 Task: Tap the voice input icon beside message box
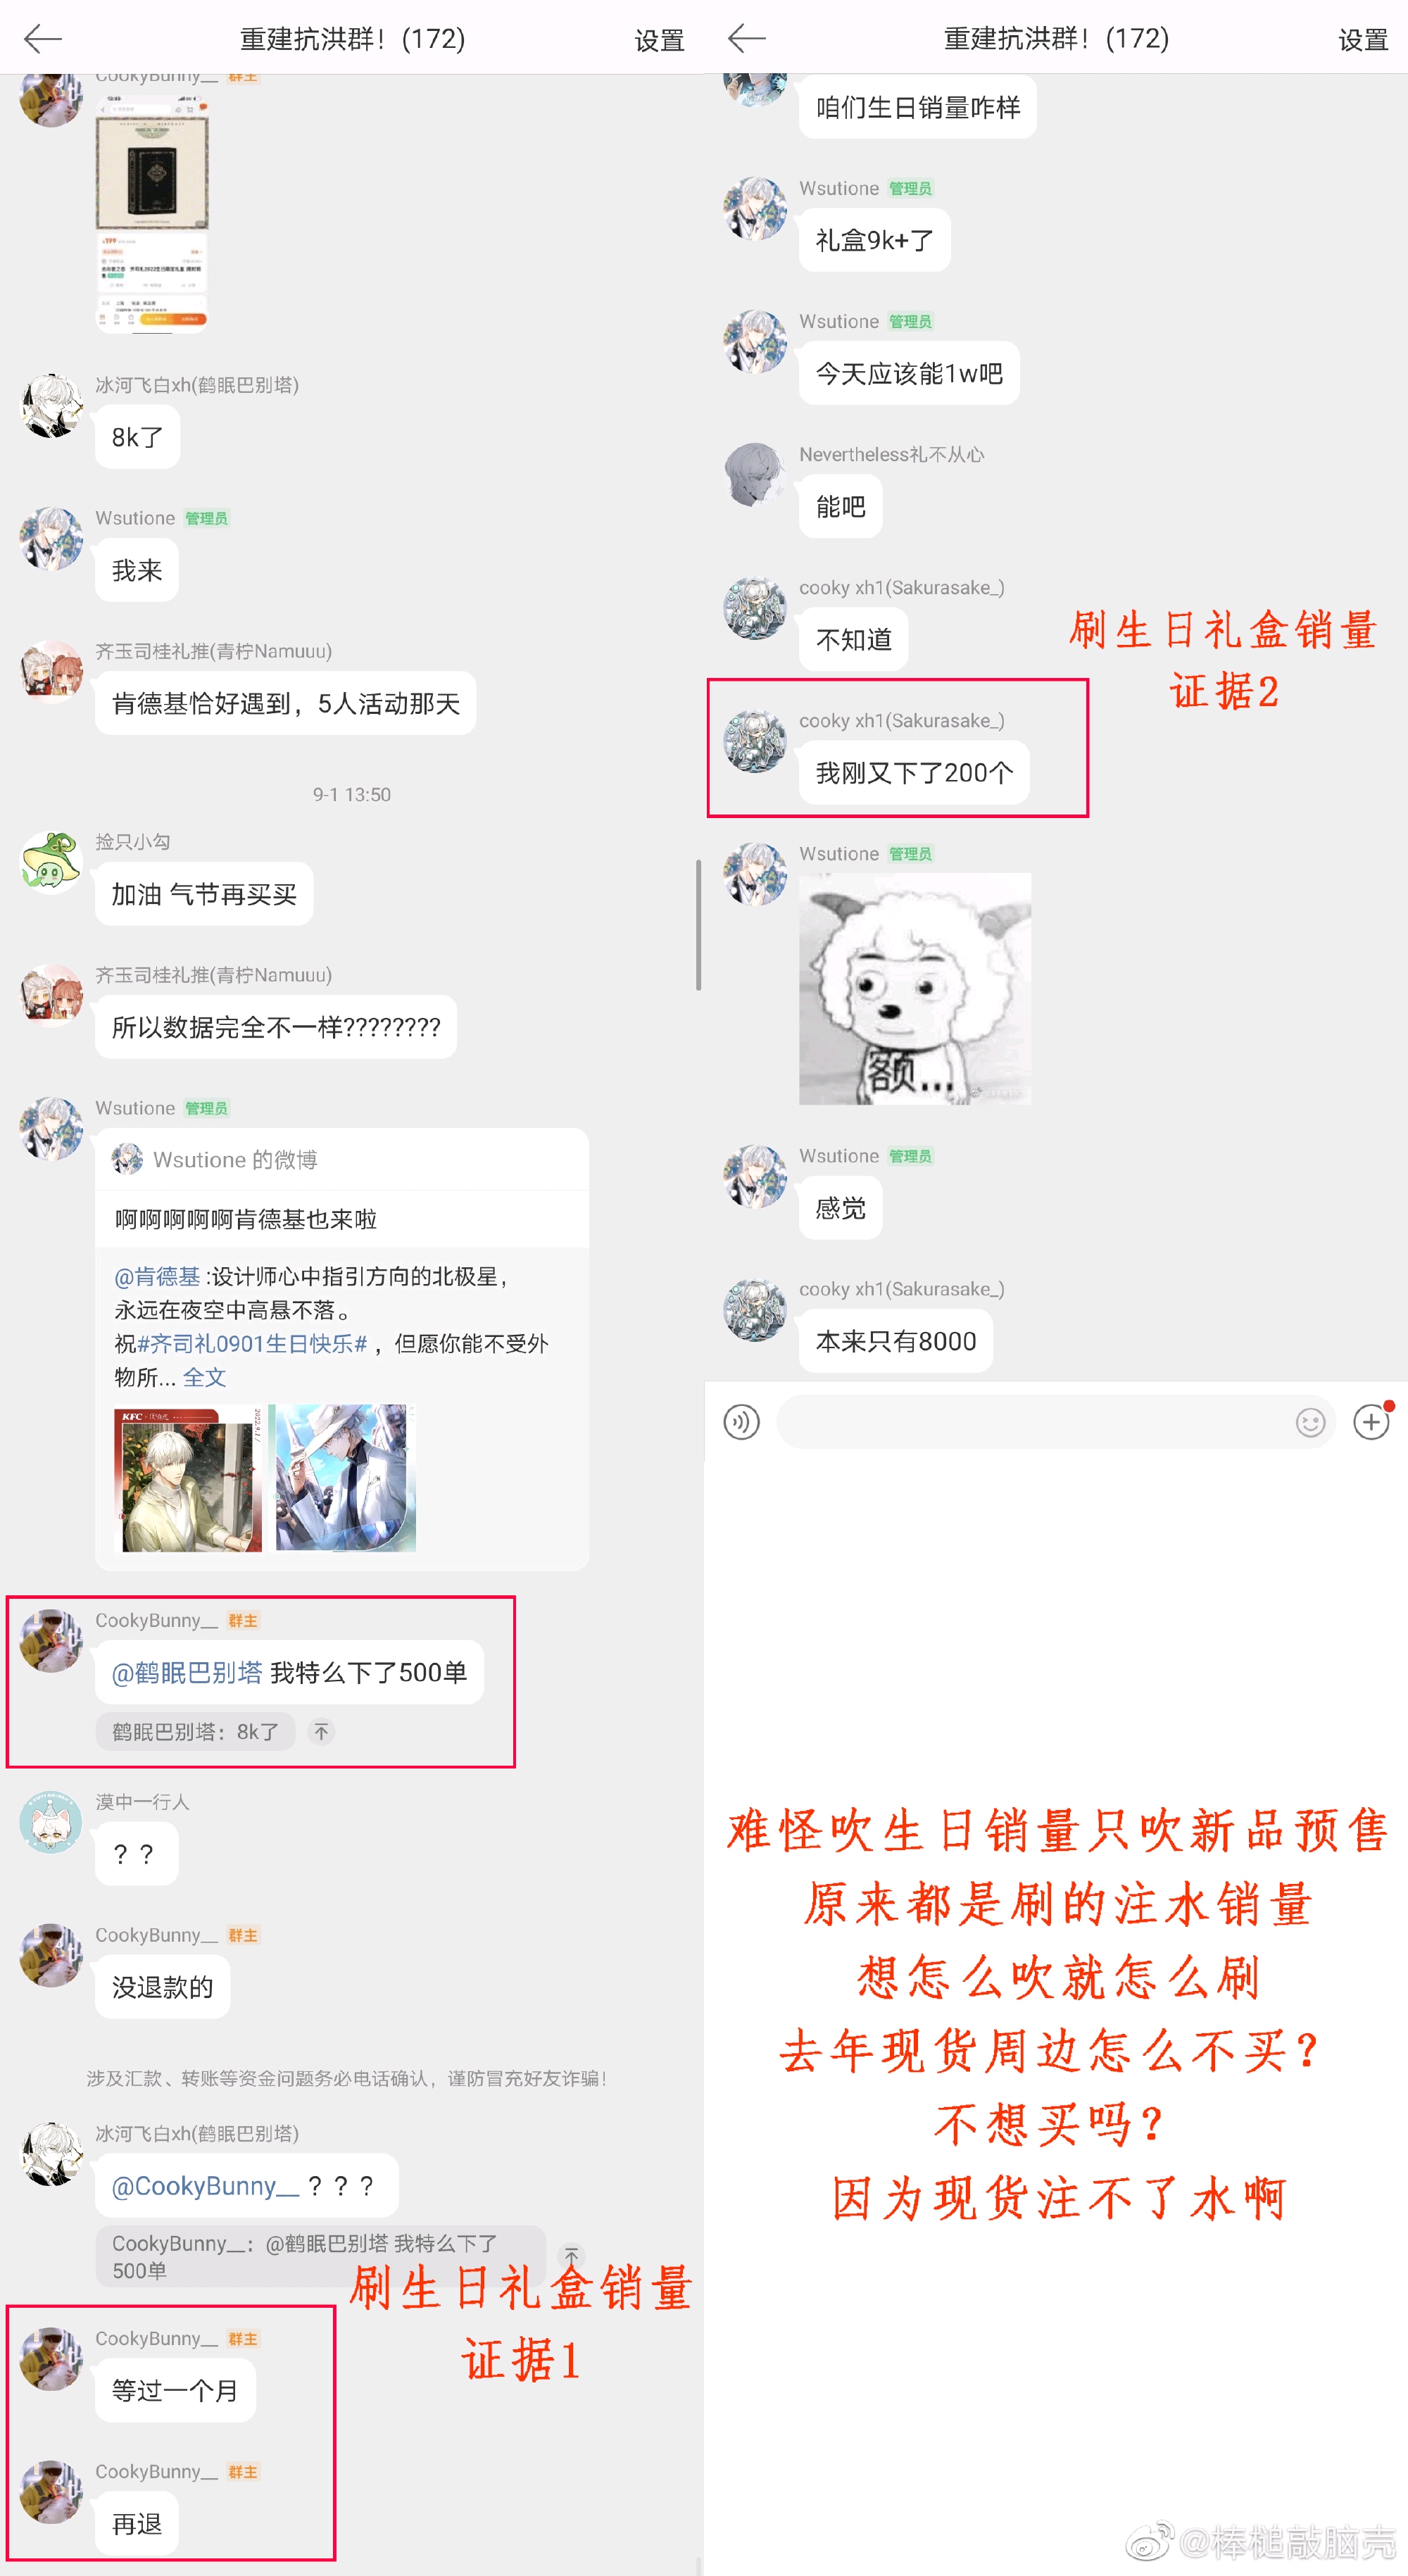pyautogui.click(x=741, y=1421)
